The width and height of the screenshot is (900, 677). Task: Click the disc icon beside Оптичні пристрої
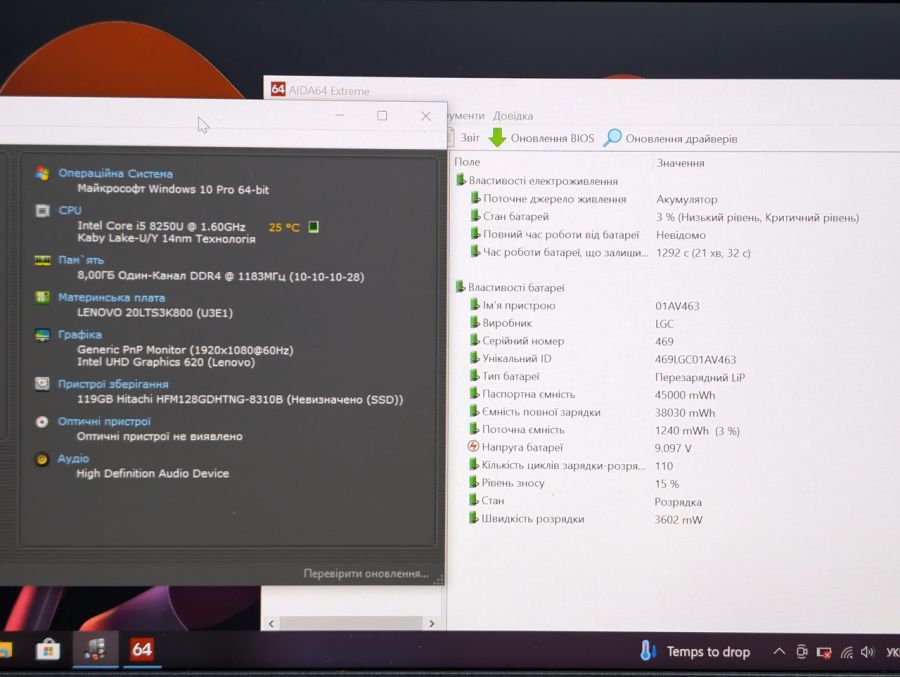click(42, 422)
